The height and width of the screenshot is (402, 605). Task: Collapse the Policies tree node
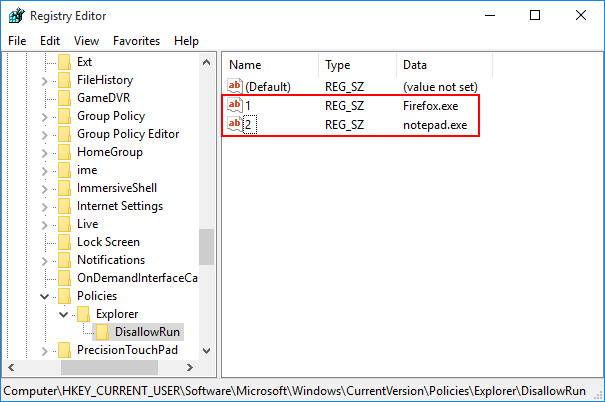click(x=45, y=296)
